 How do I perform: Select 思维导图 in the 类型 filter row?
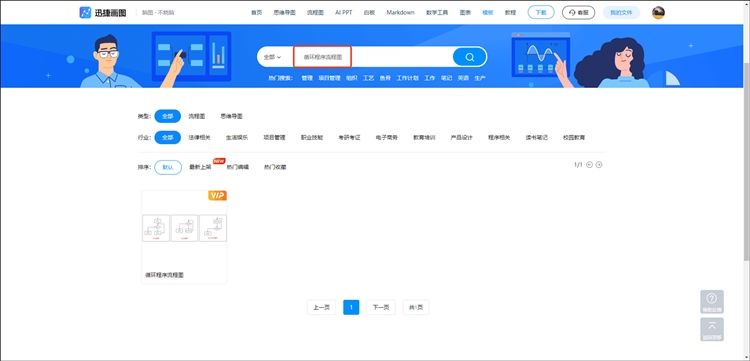pyautogui.click(x=232, y=116)
